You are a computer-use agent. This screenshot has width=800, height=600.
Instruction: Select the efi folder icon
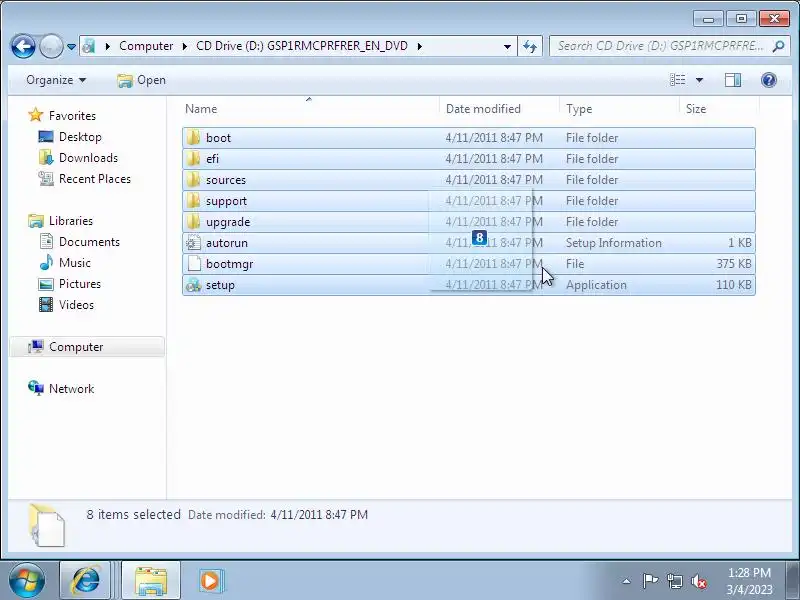pos(193,159)
